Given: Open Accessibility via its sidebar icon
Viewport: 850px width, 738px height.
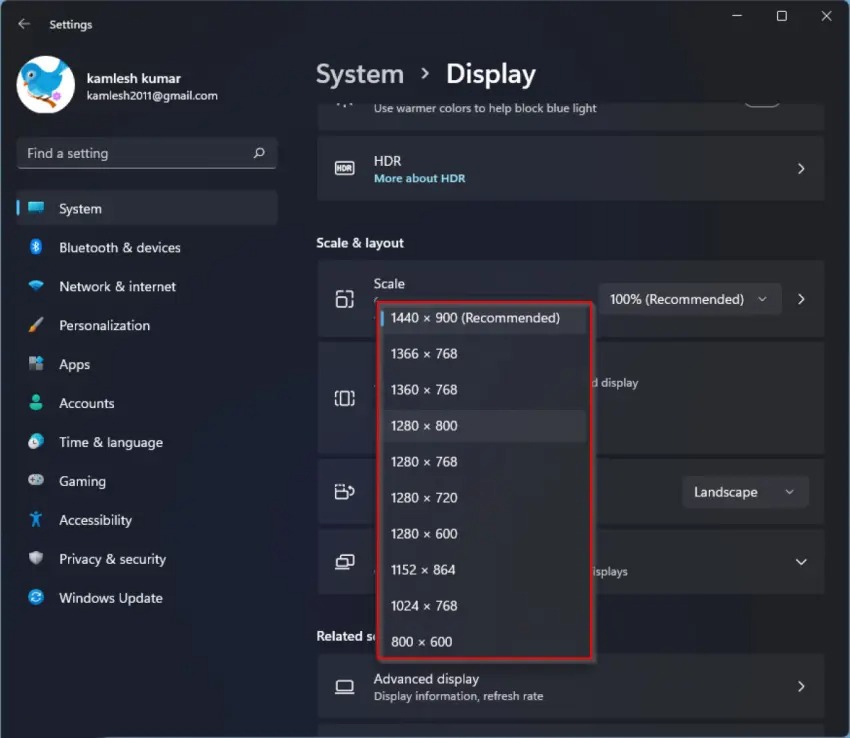Looking at the screenshot, I should 36,520.
